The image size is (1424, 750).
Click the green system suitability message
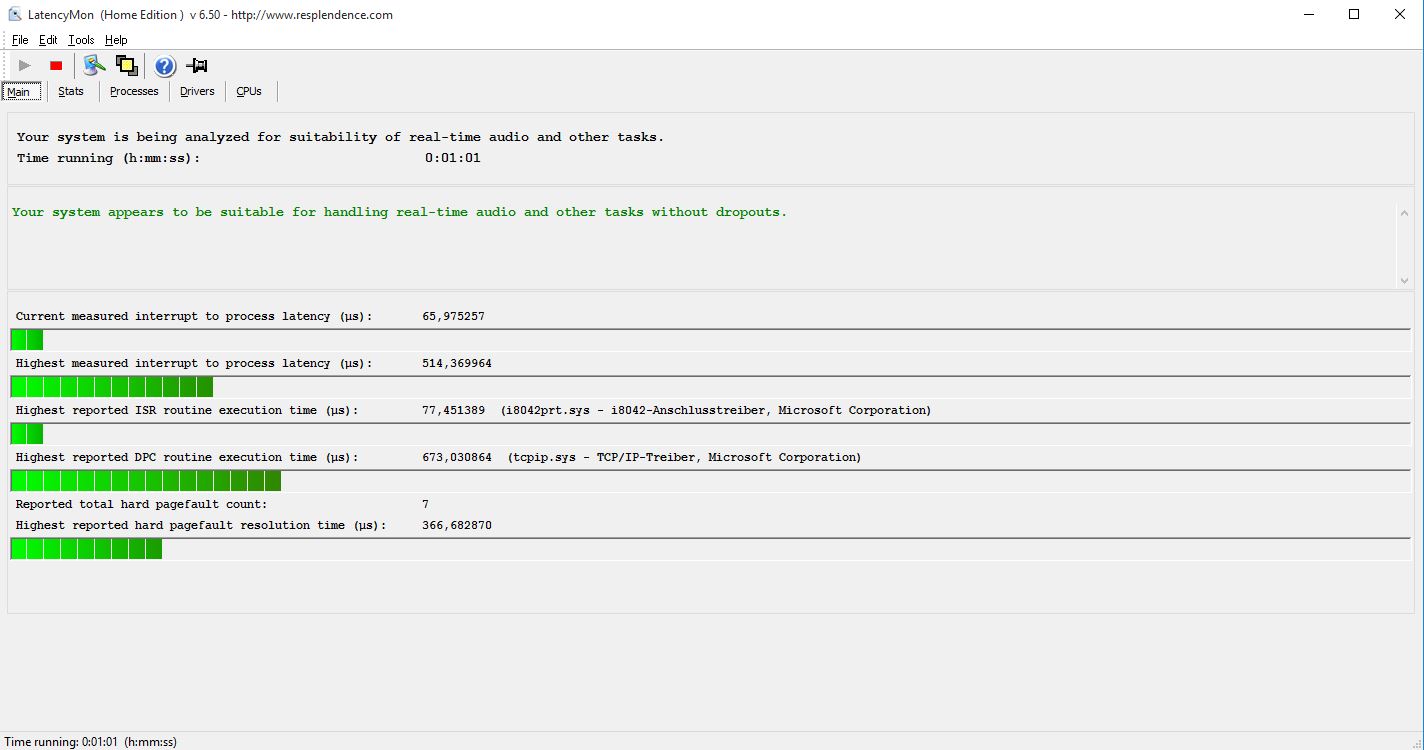(x=399, y=212)
